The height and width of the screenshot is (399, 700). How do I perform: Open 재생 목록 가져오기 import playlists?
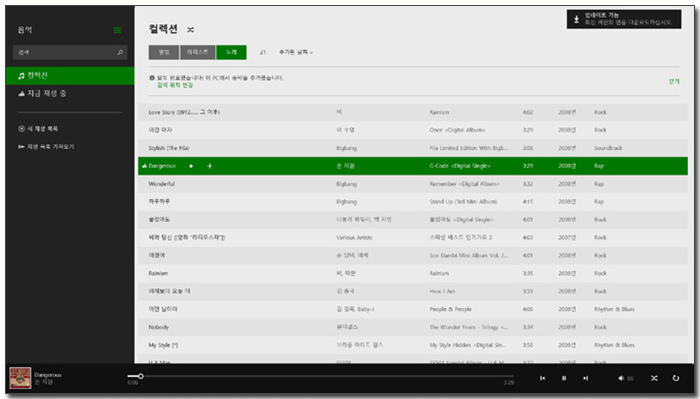(x=46, y=146)
